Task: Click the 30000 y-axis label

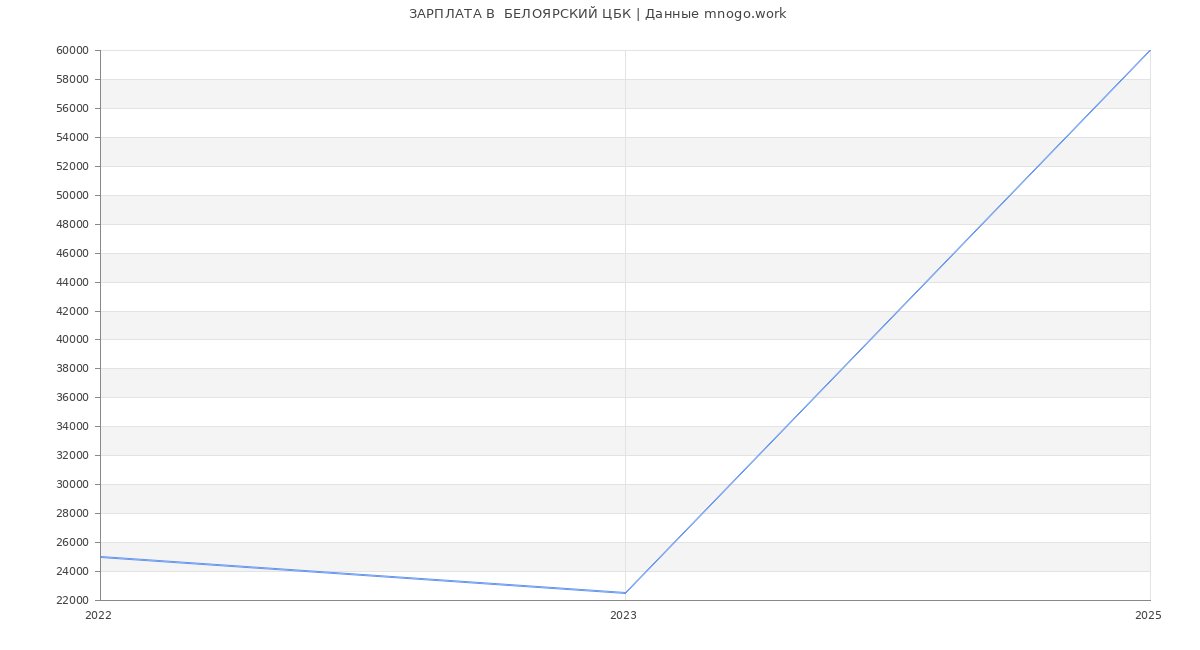Action: coord(73,484)
